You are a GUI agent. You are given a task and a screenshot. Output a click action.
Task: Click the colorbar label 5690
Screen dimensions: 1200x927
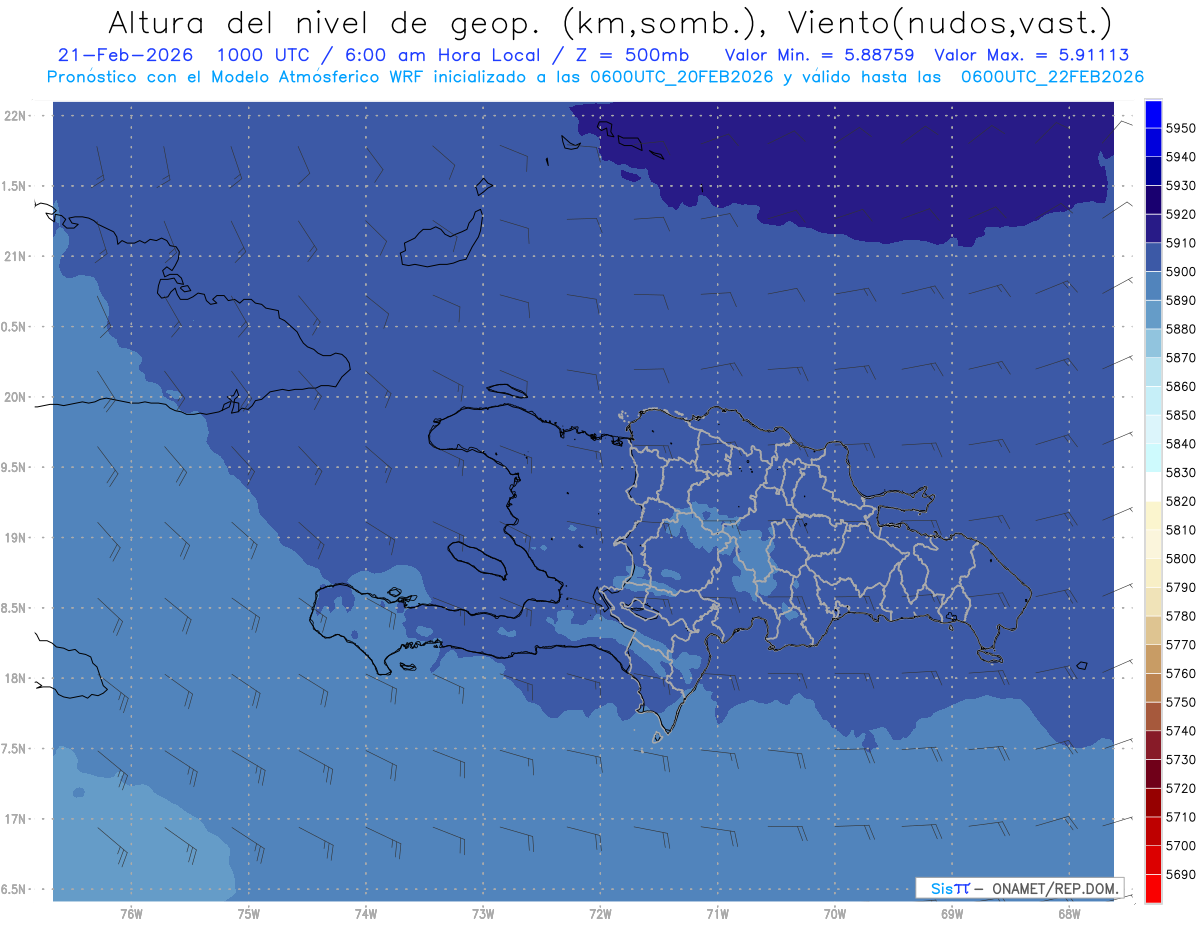tap(1180, 874)
